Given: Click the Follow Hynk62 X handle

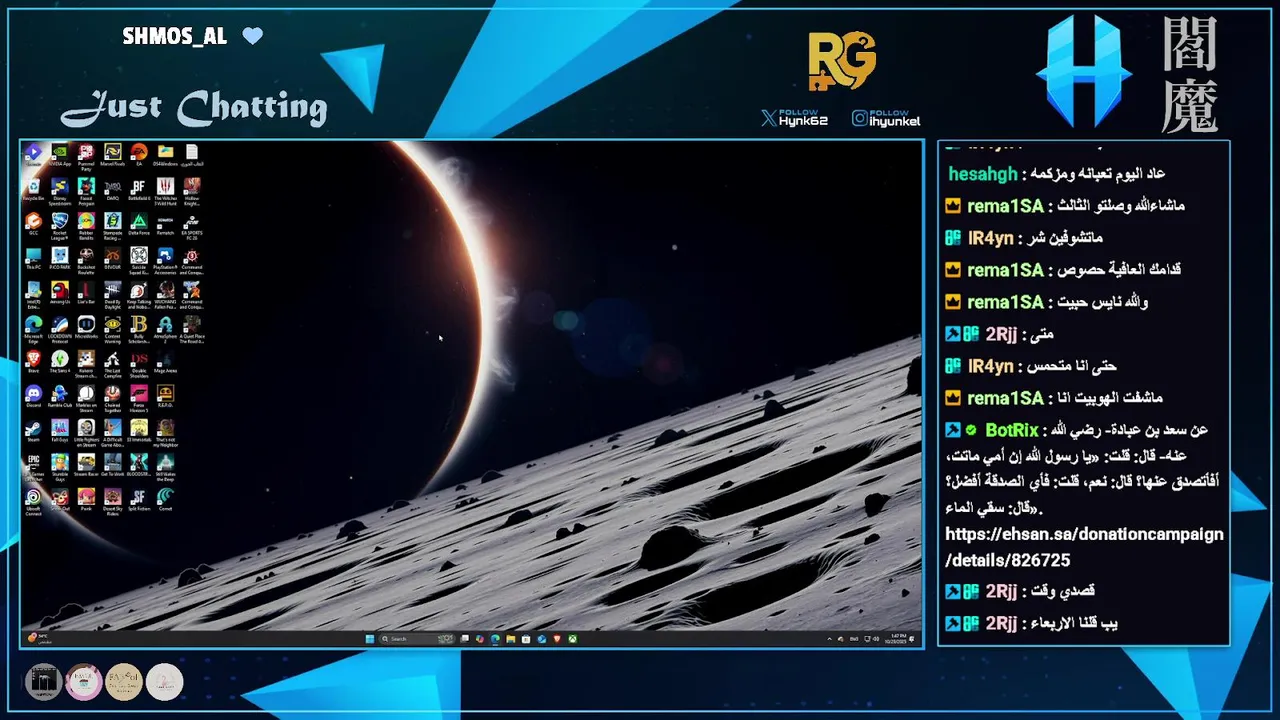Looking at the screenshot, I should click(794, 119).
